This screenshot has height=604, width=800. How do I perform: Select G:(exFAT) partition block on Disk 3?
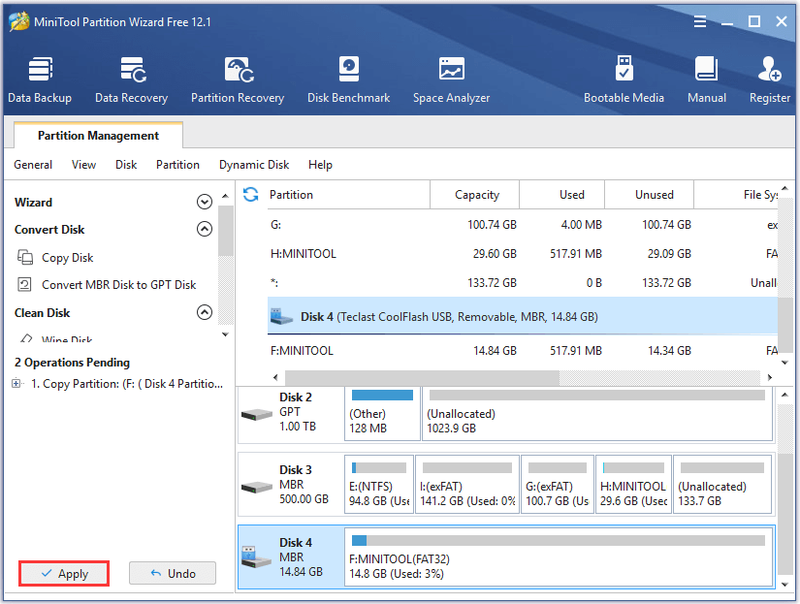coord(558,484)
